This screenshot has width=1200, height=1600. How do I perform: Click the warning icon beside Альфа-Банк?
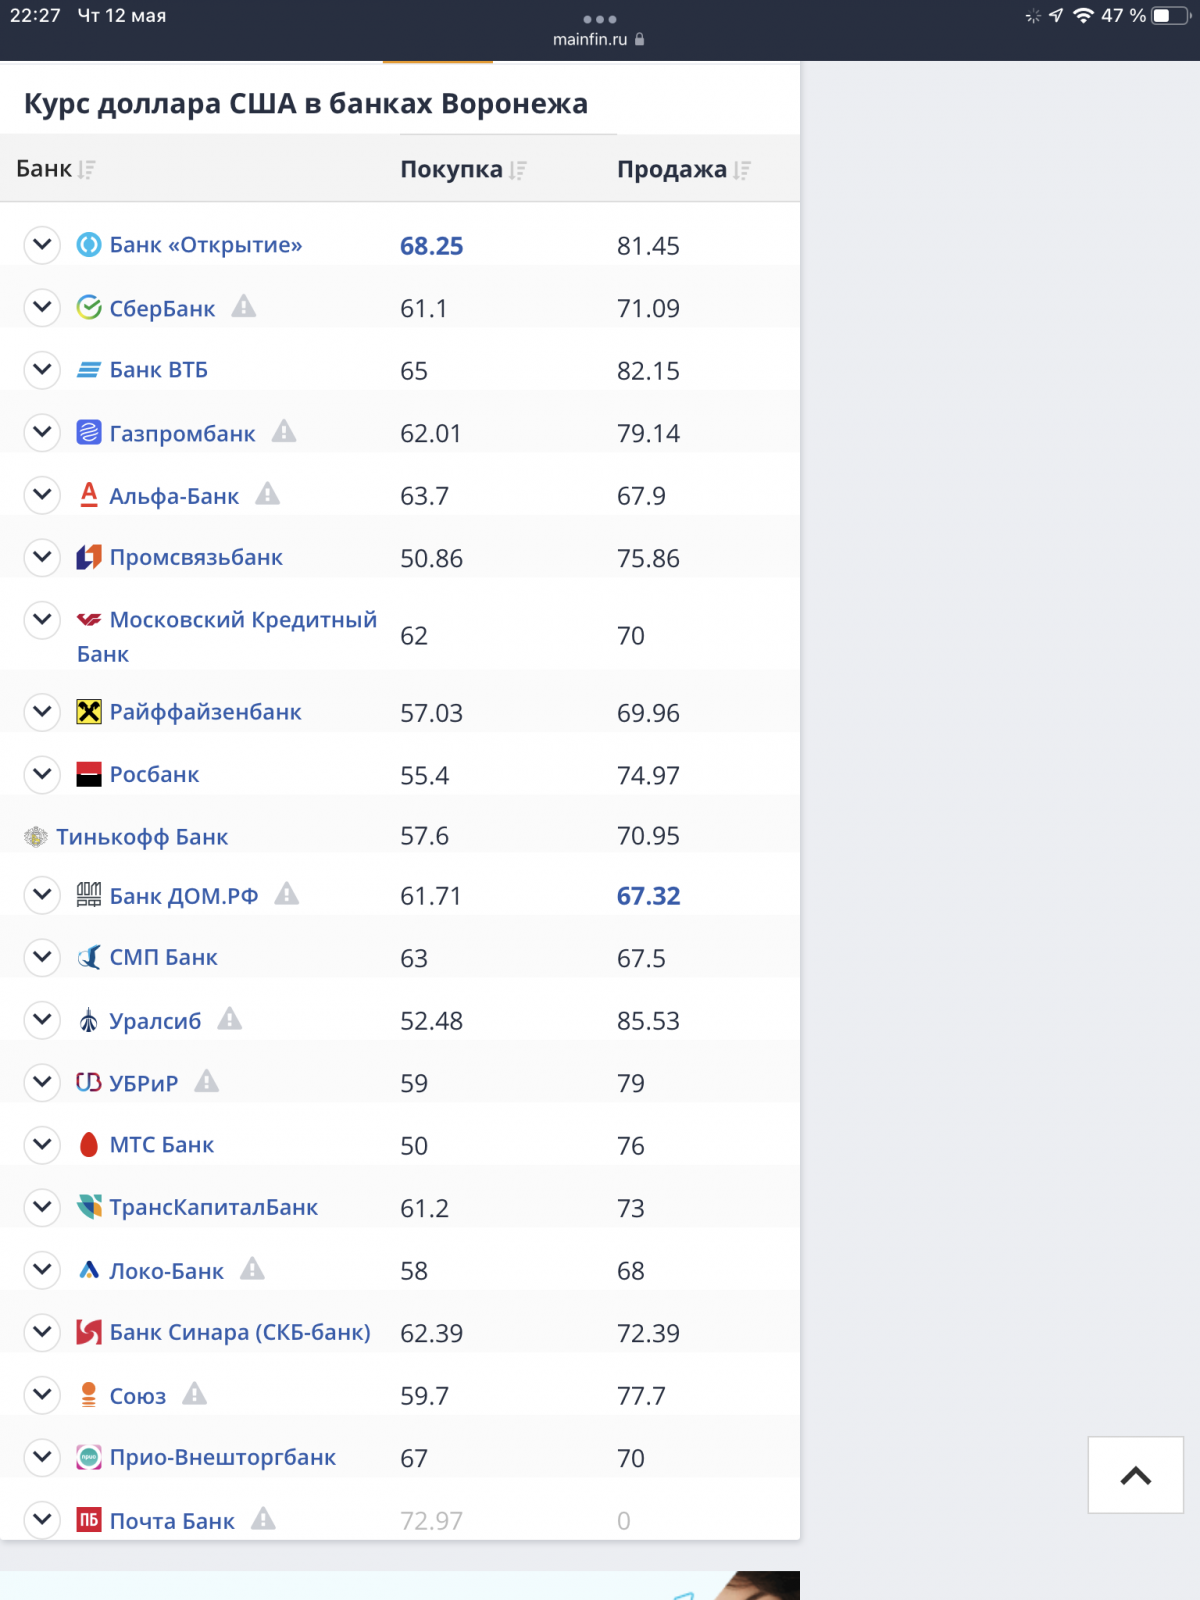pos(267,494)
